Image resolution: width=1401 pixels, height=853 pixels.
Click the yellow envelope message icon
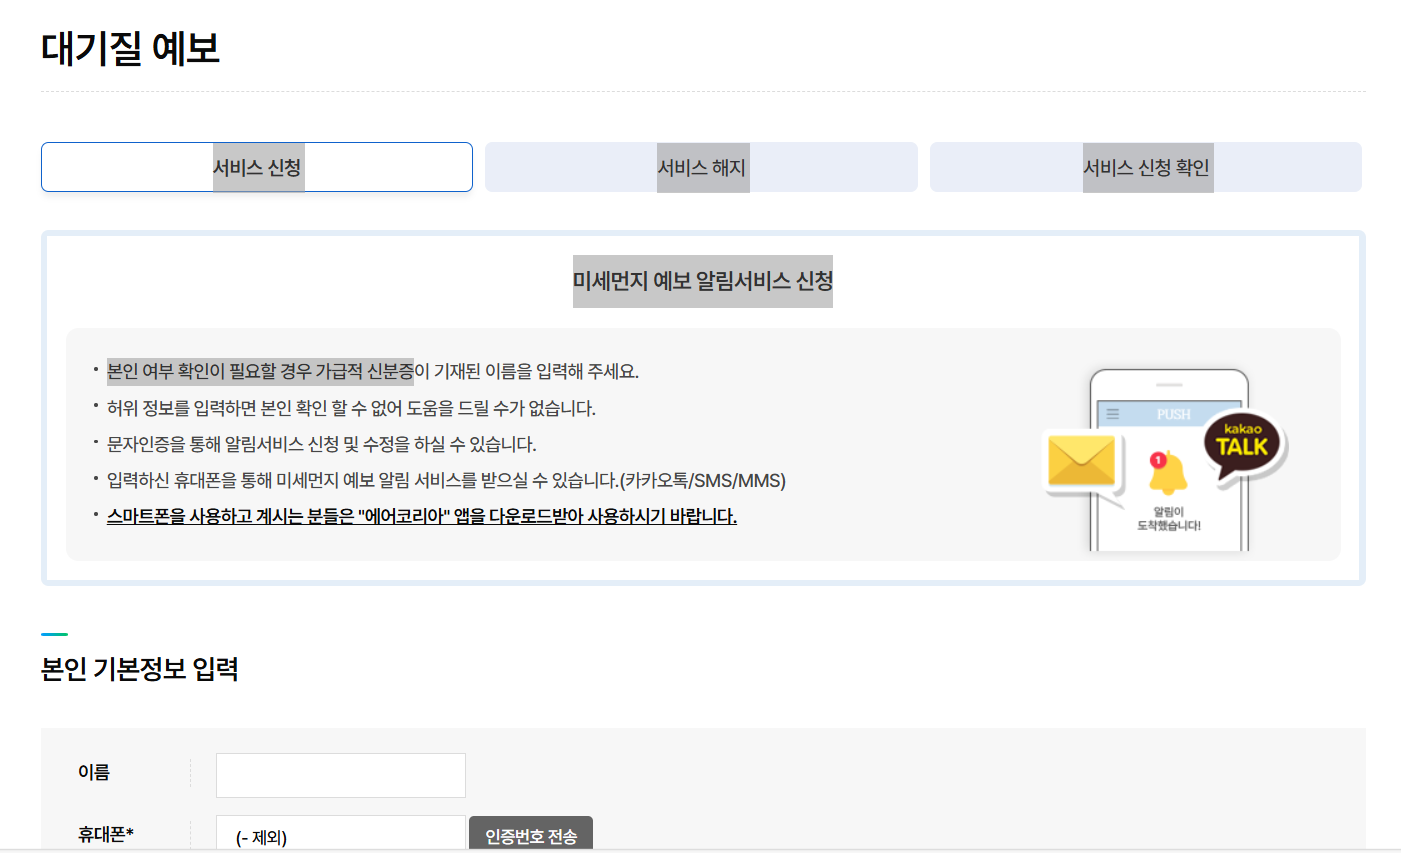pyautogui.click(x=1081, y=460)
